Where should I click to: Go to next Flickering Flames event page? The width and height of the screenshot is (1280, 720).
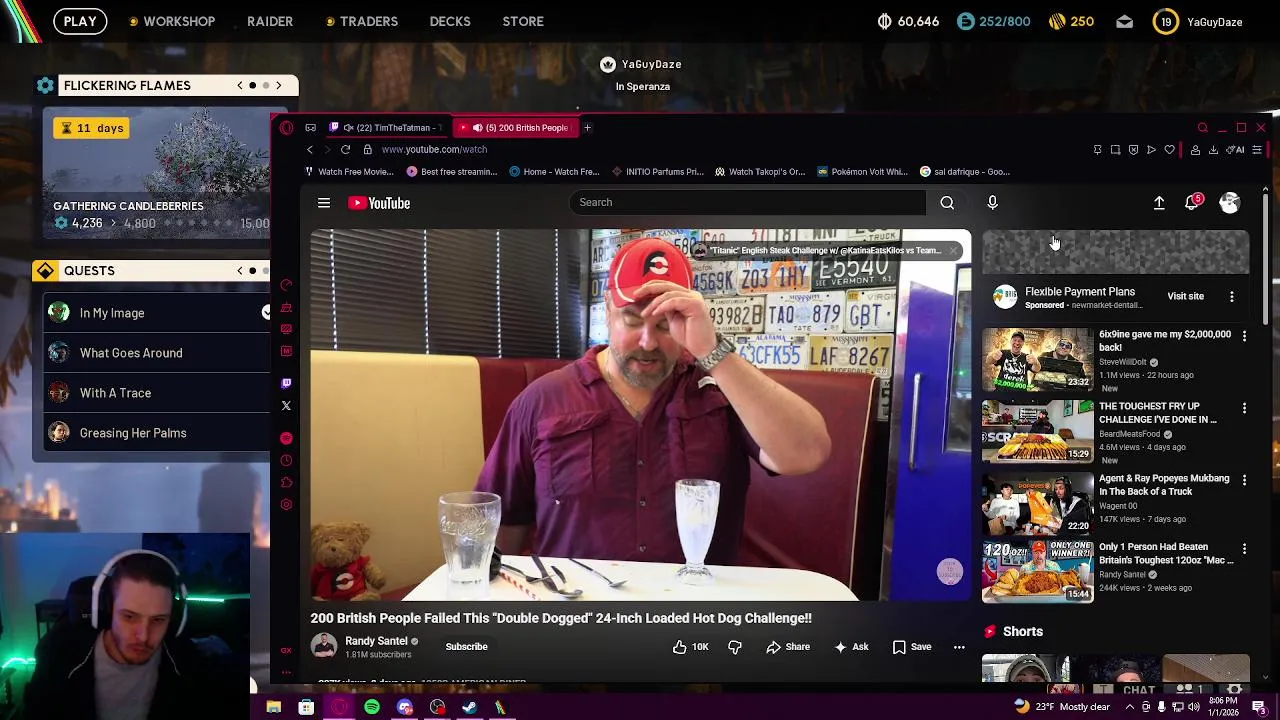(279, 85)
